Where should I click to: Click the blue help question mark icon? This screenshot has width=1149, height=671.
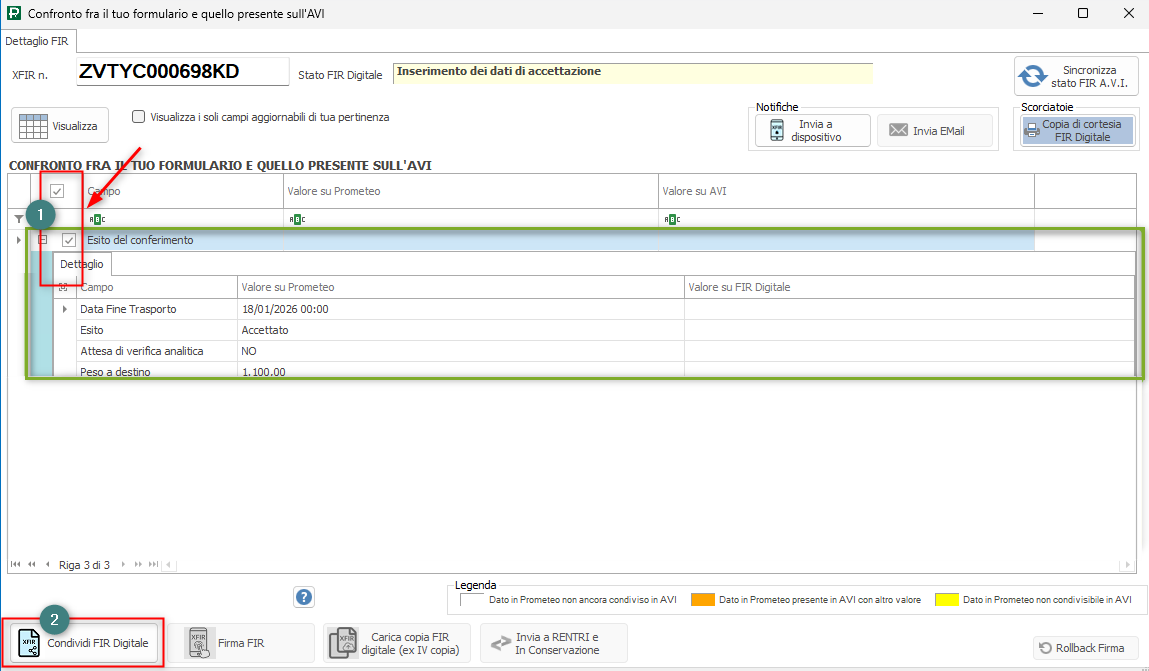305,597
